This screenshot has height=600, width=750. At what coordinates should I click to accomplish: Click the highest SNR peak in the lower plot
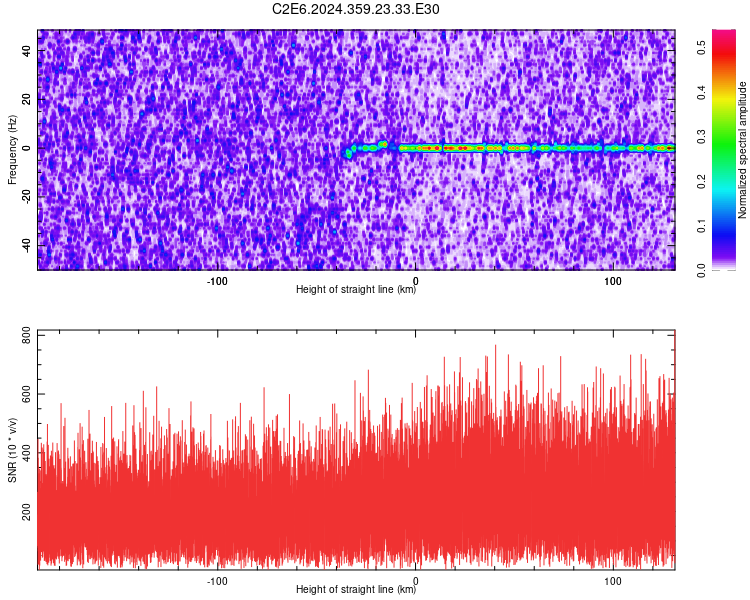point(495,346)
